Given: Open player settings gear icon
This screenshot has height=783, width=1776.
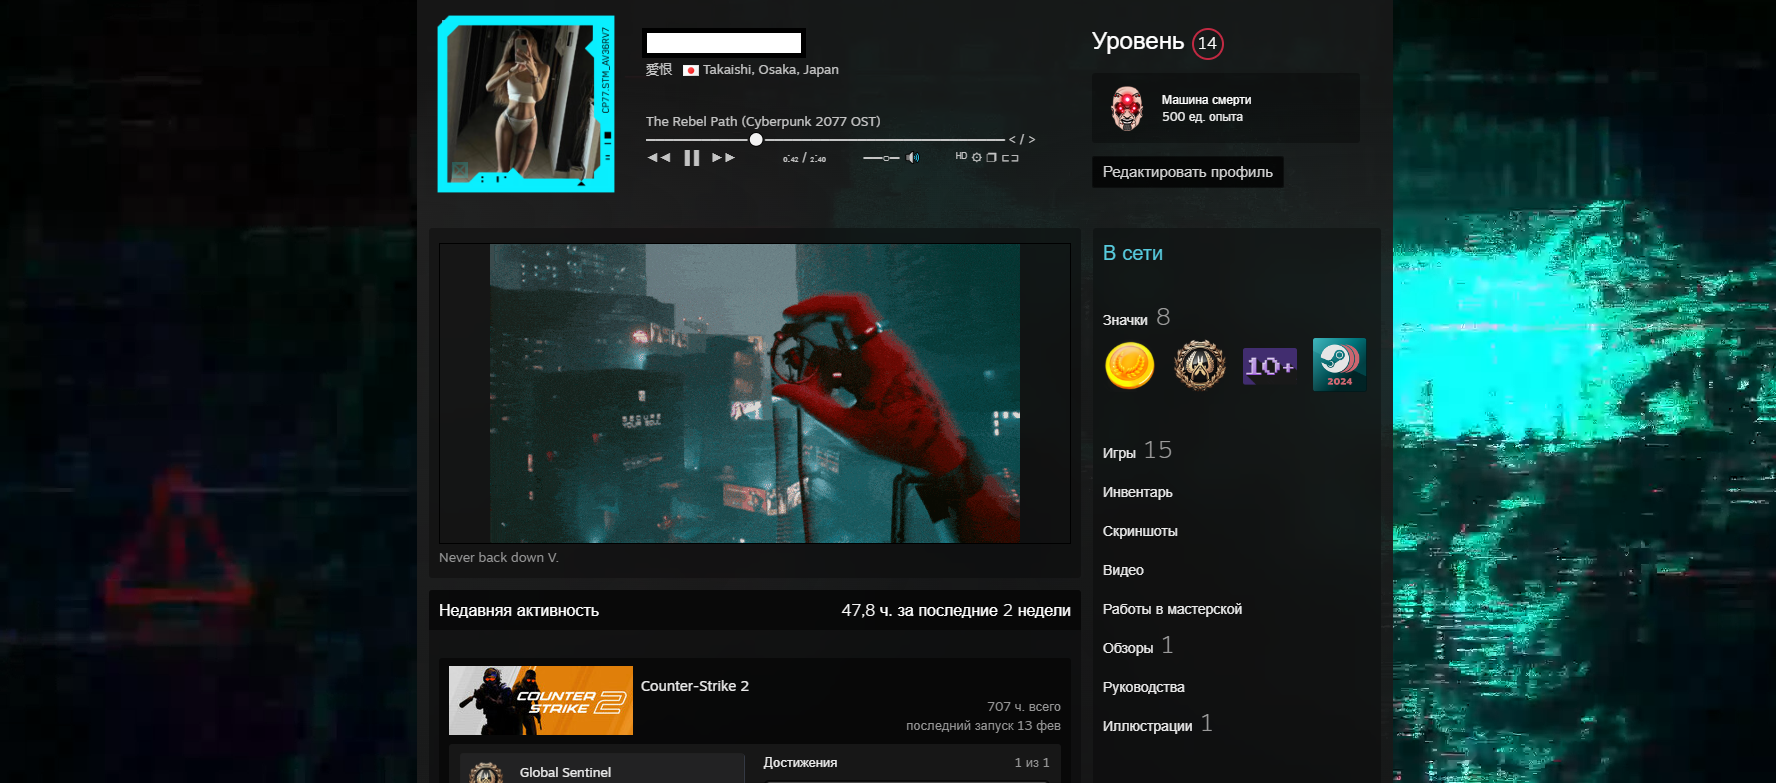Looking at the screenshot, I should pyautogui.click(x=977, y=158).
